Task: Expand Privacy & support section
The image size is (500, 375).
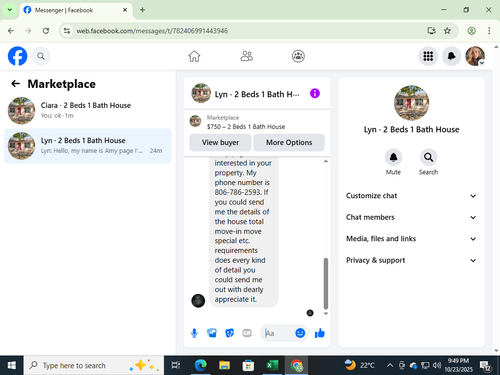Action: (x=411, y=260)
